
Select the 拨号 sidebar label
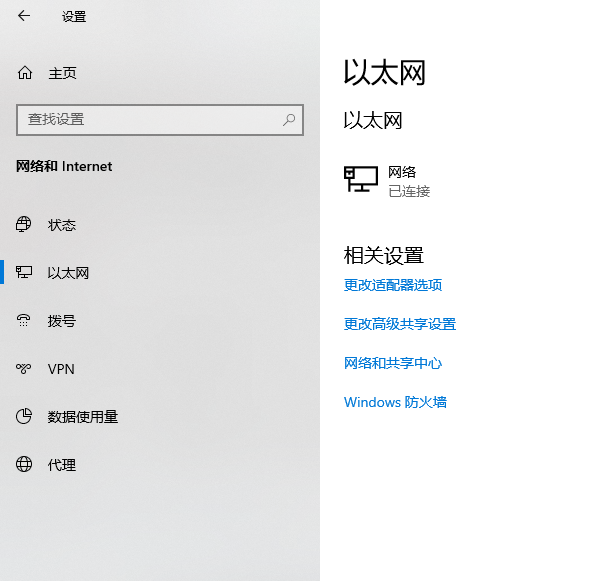[x=62, y=321]
